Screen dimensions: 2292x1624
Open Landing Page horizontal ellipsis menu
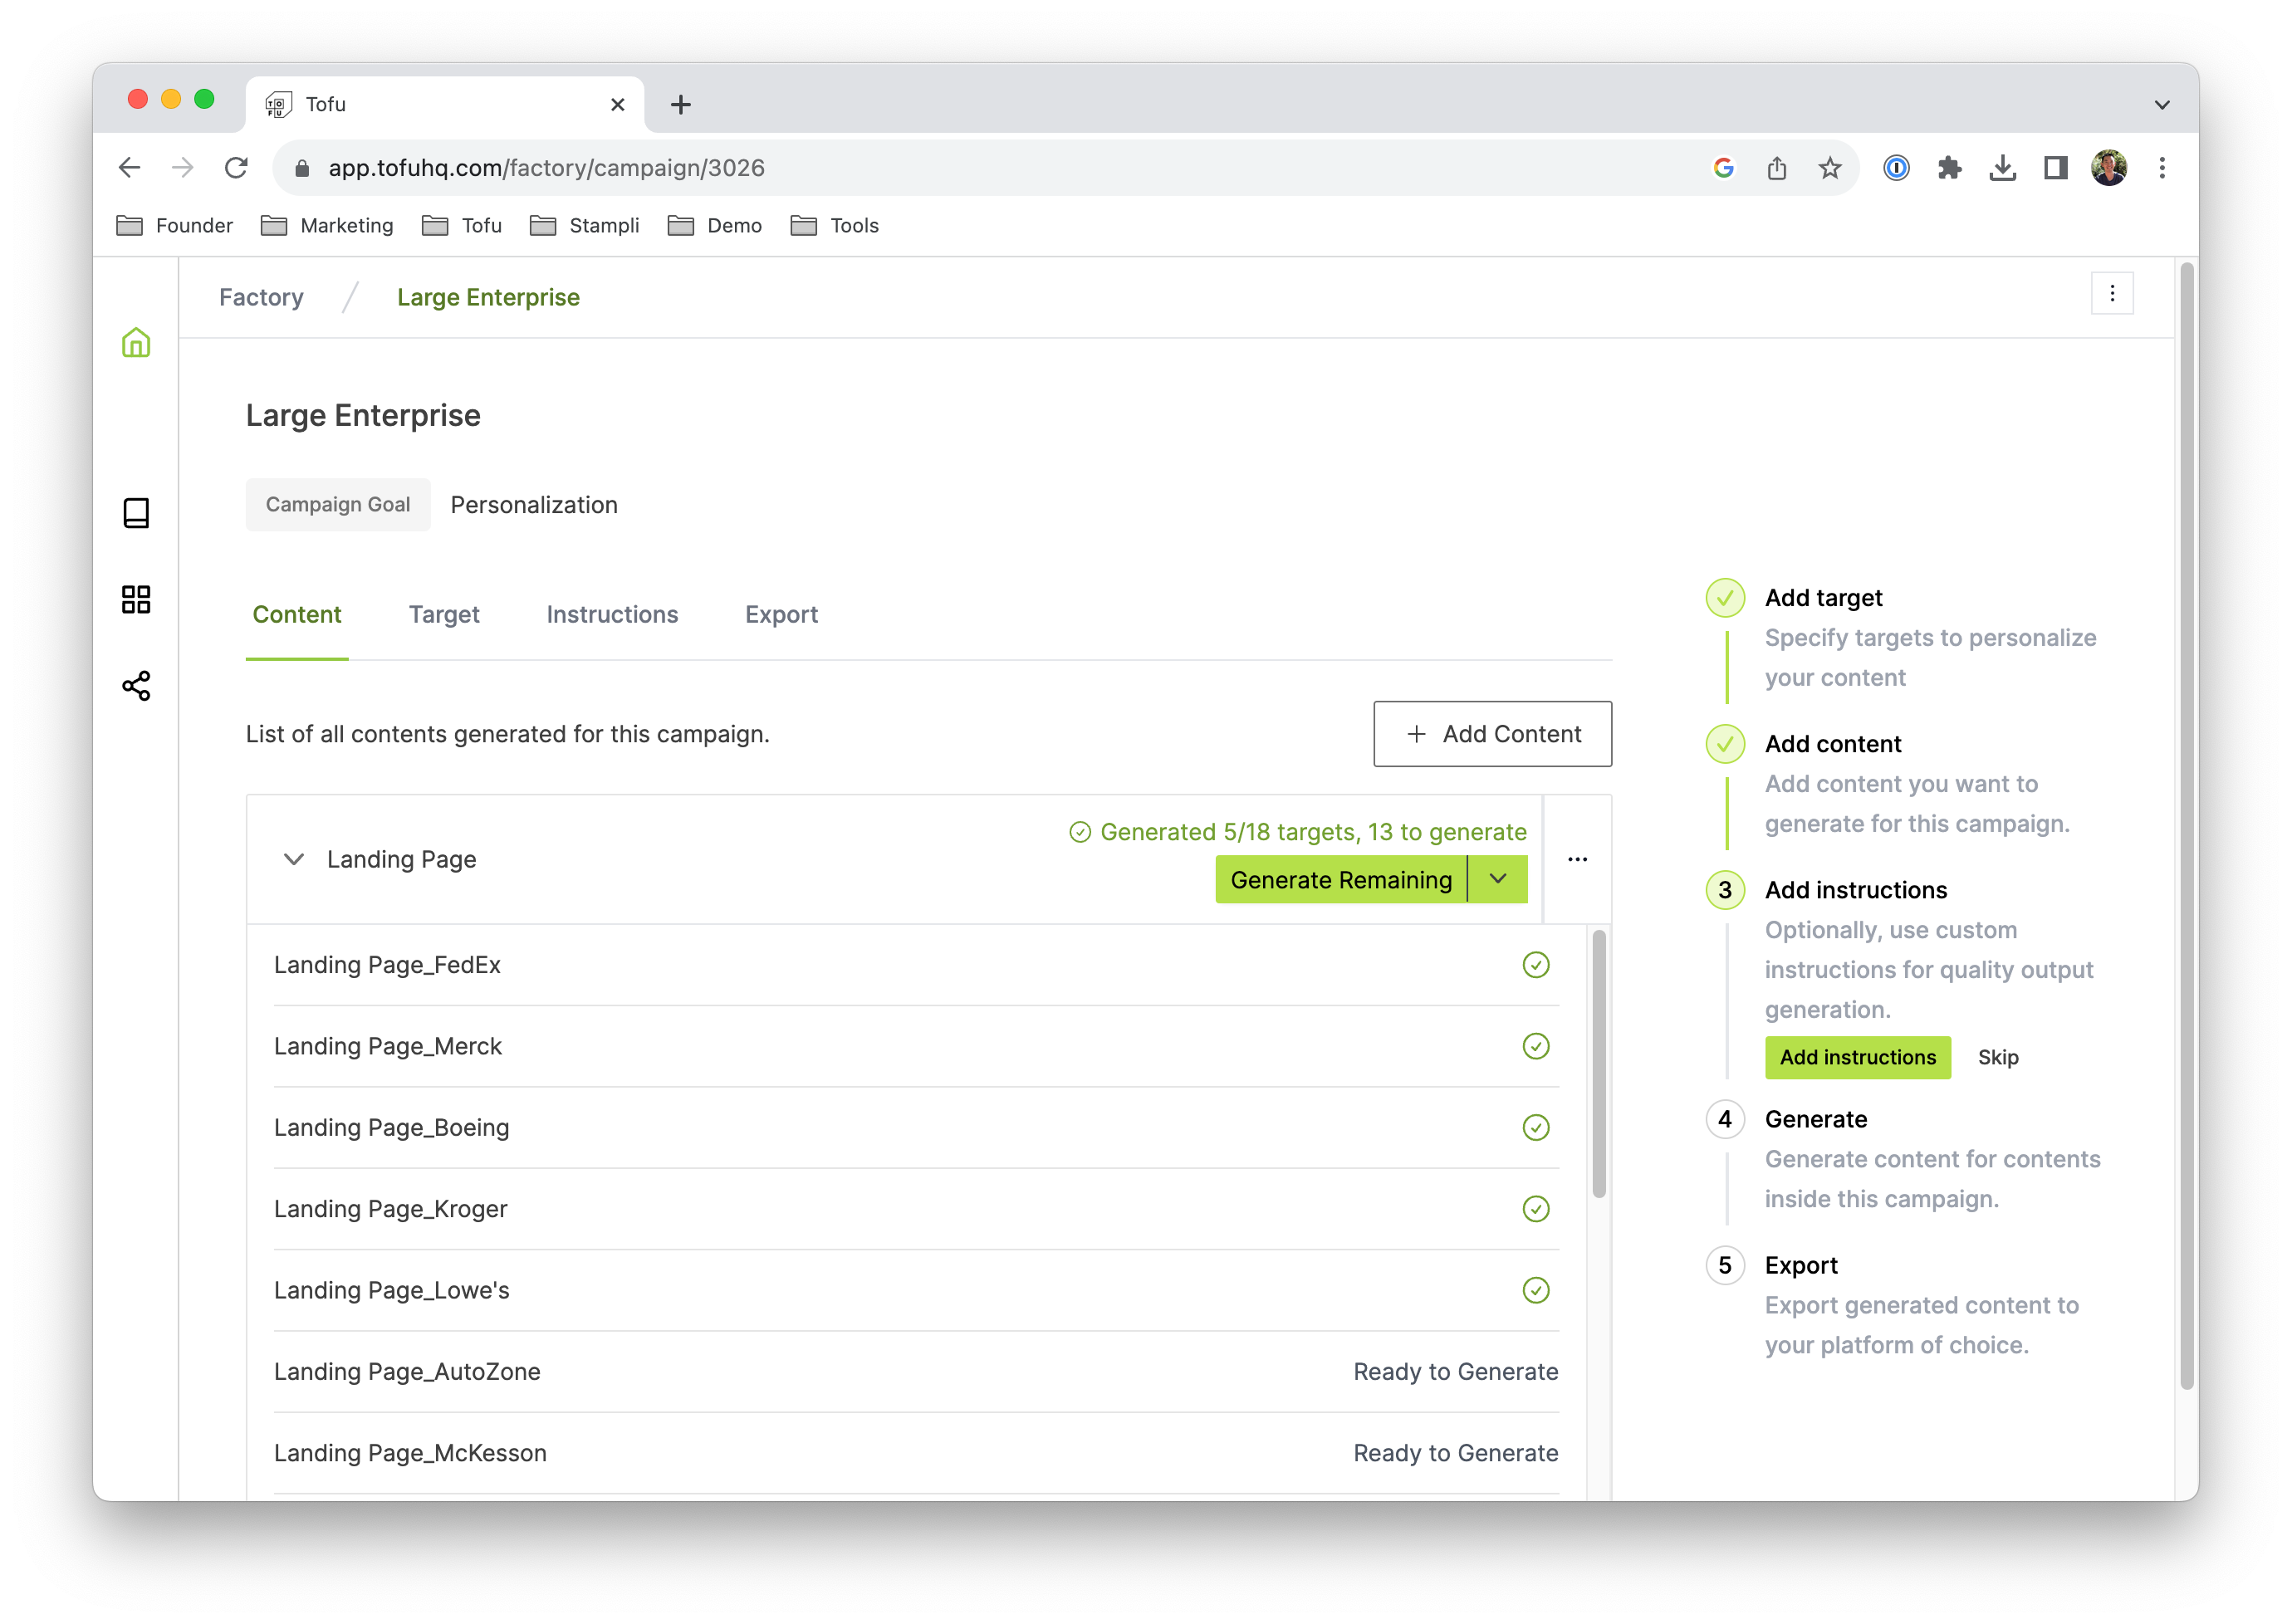coord(1577,859)
